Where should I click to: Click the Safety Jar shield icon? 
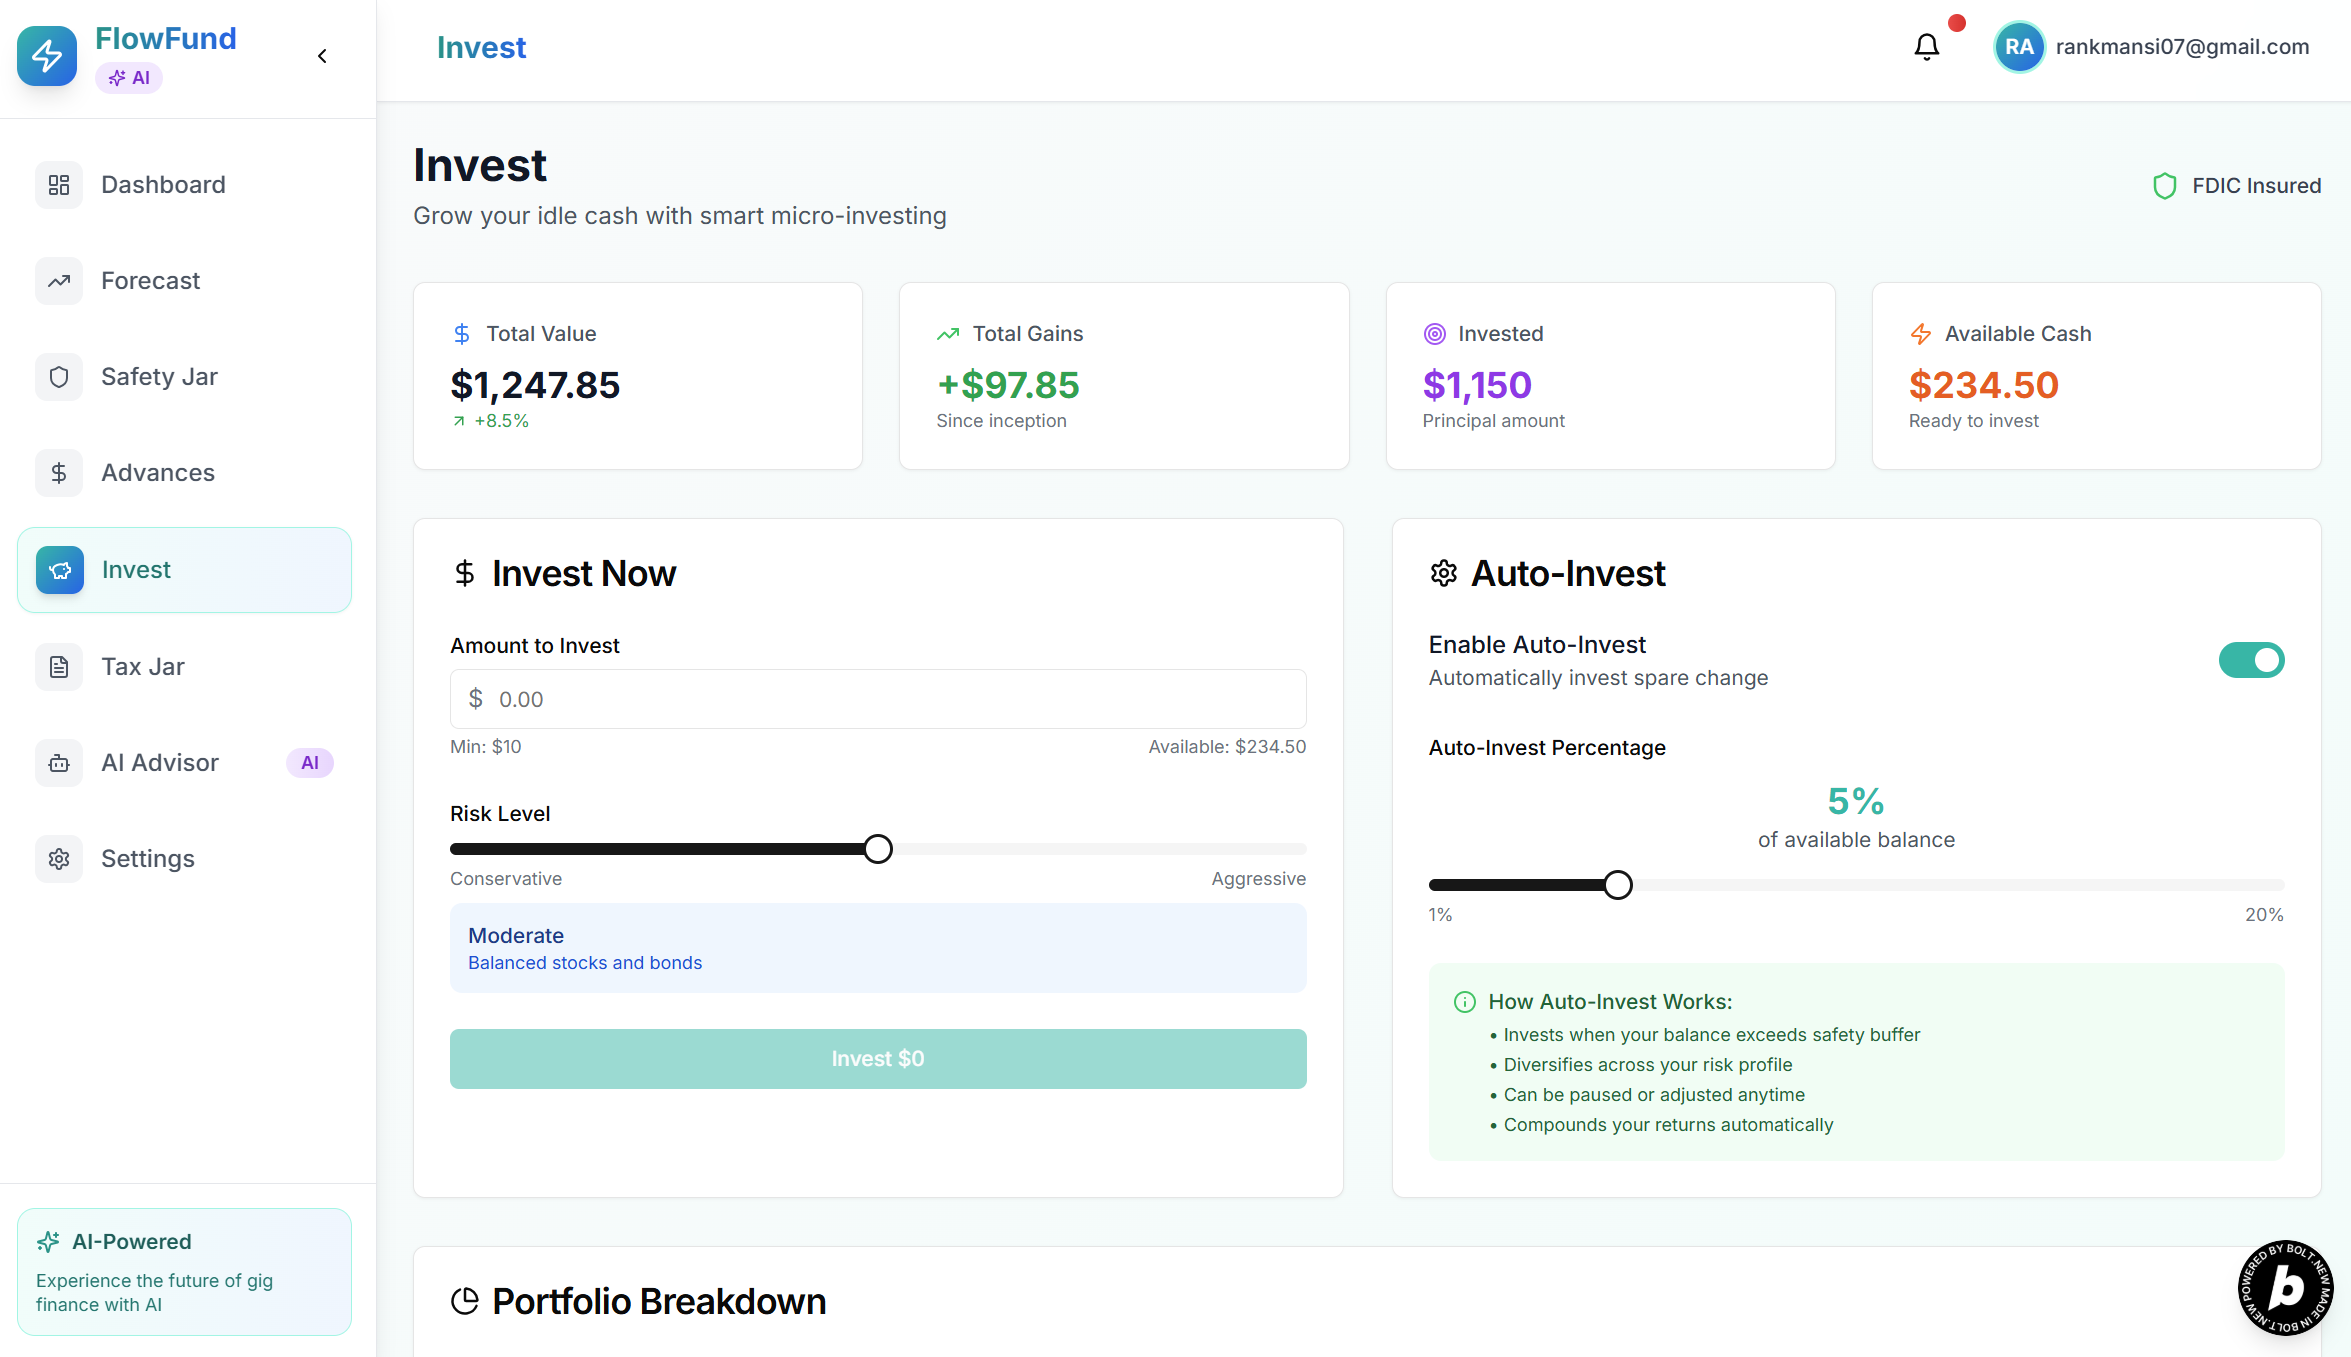[59, 377]
